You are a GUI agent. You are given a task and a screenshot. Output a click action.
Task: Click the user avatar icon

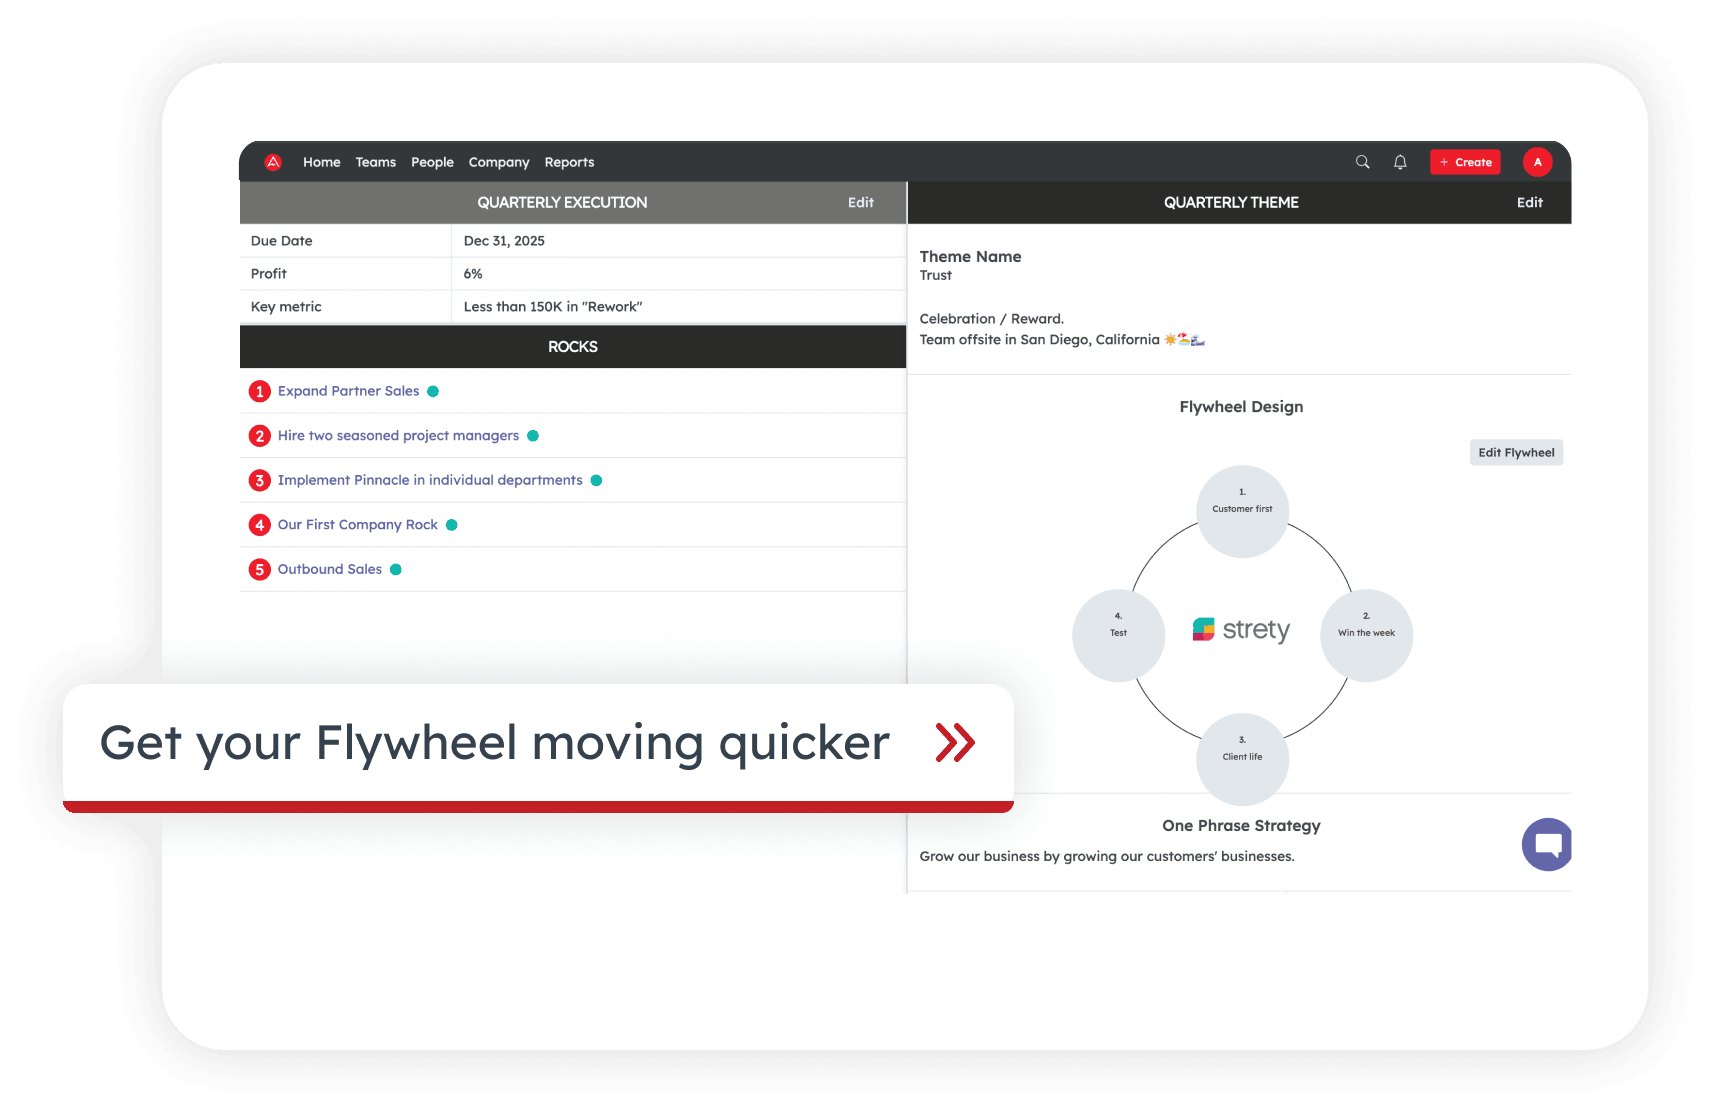tap(1537, 162)
